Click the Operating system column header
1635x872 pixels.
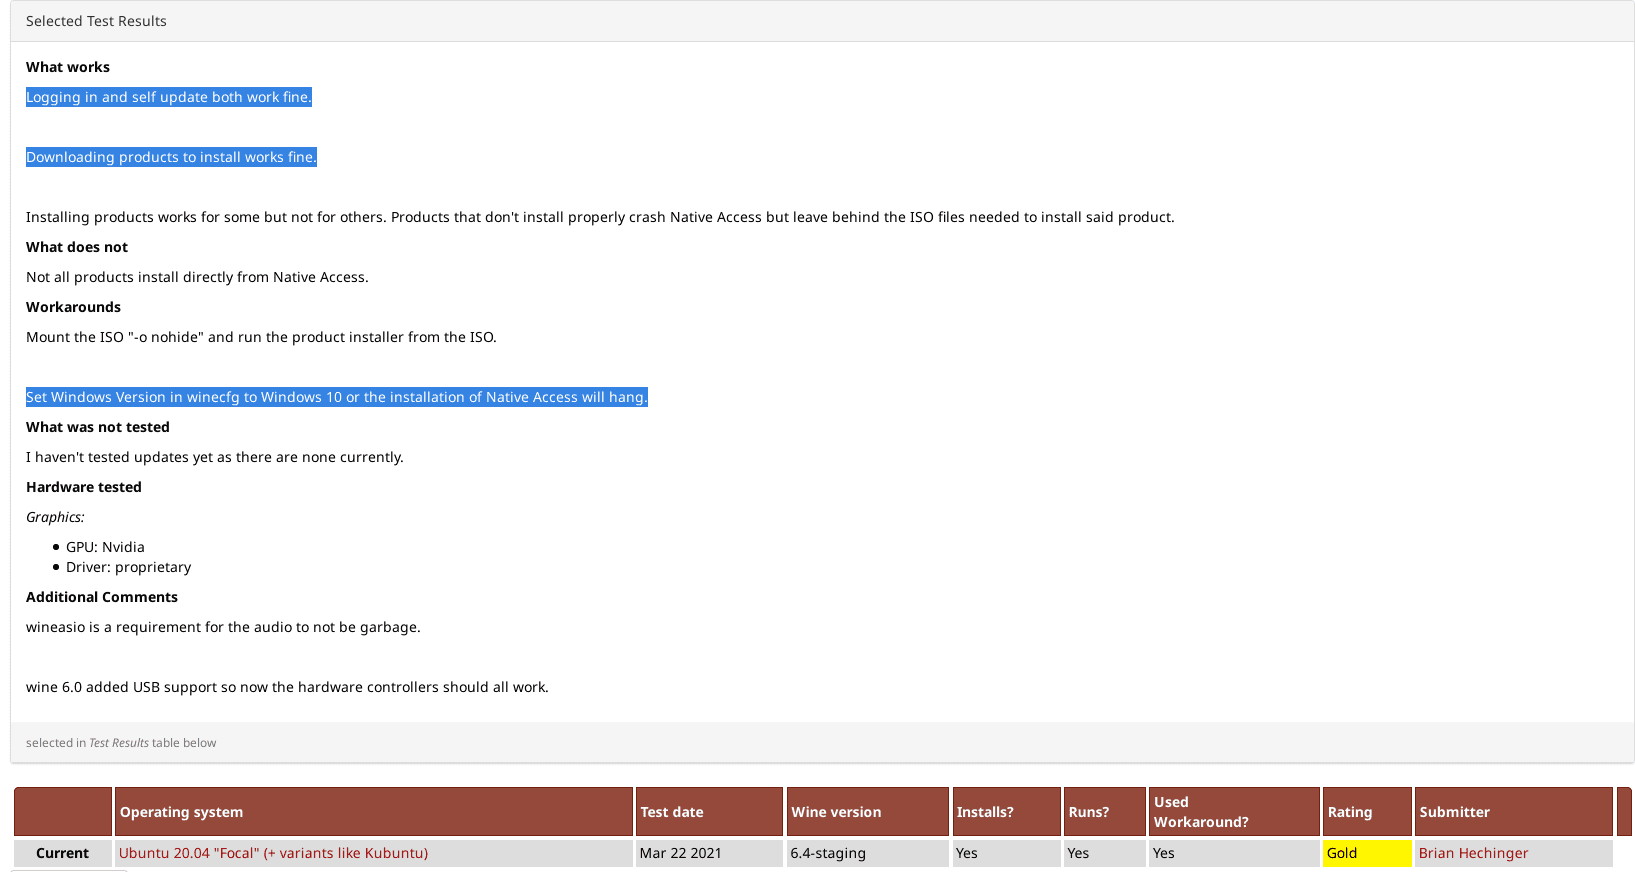click(181, 812)
